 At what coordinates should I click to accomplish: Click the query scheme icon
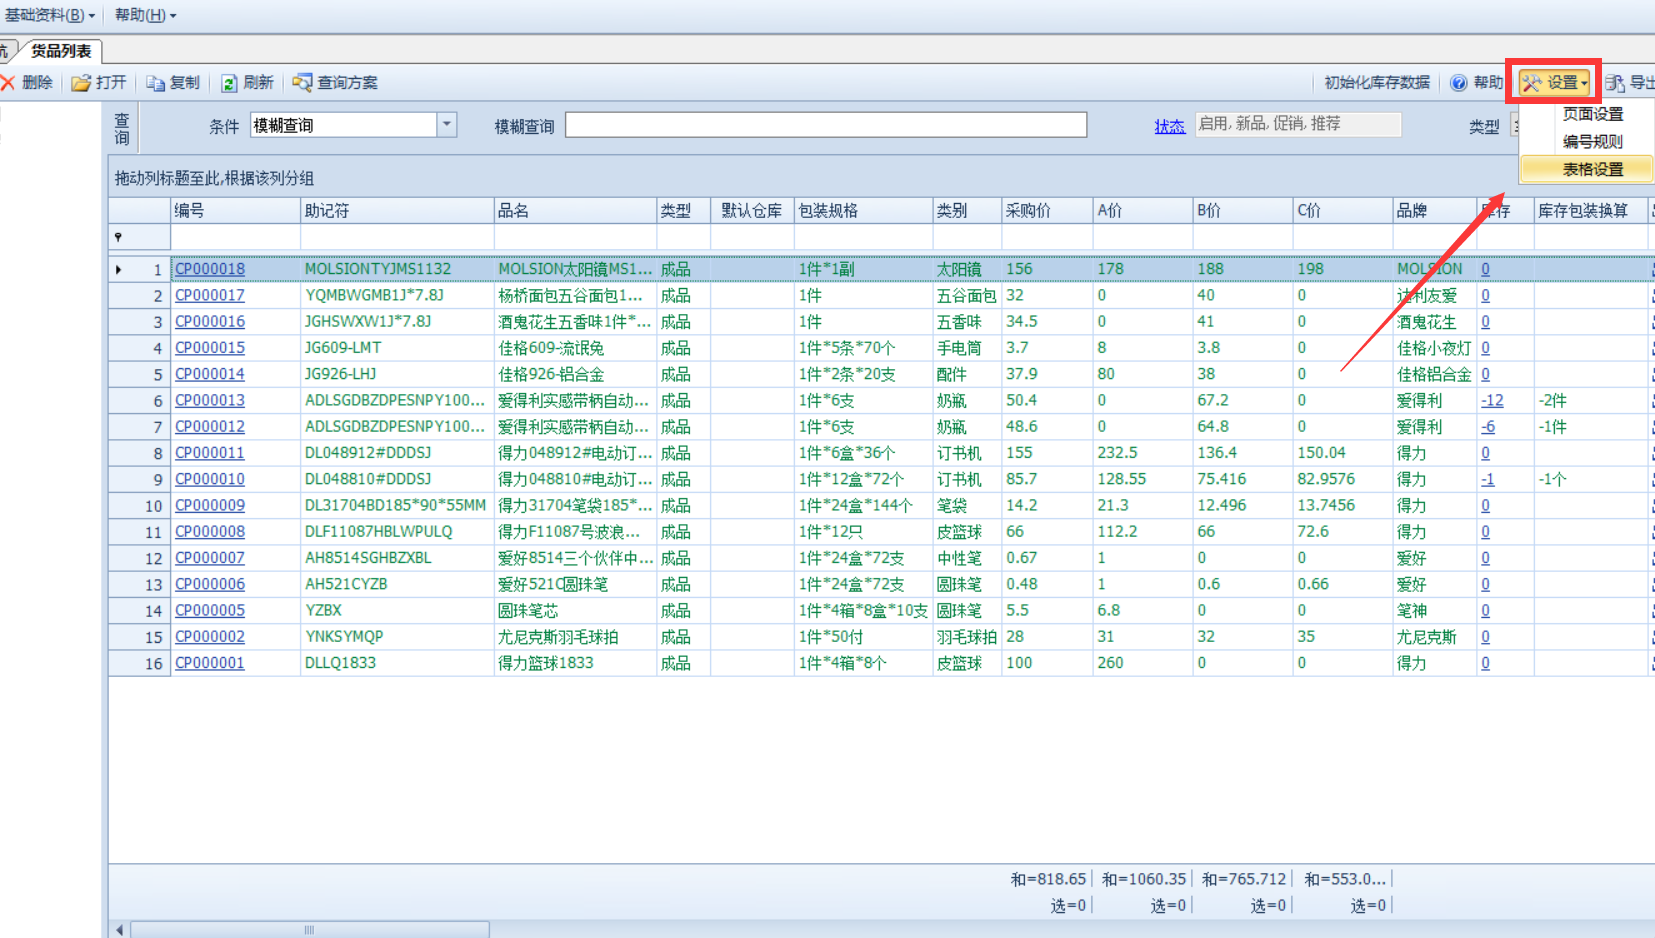pyautogui.click(x=302, y=82)
